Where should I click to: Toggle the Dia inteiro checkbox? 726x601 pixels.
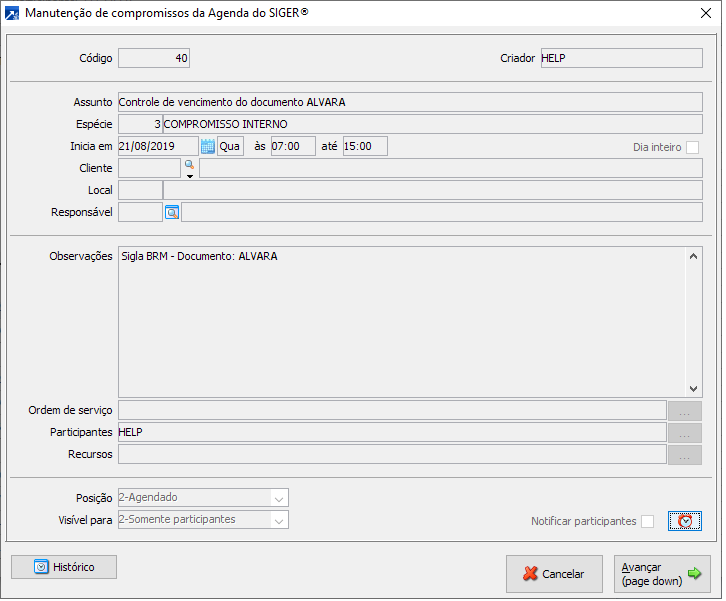coord(692,148)
